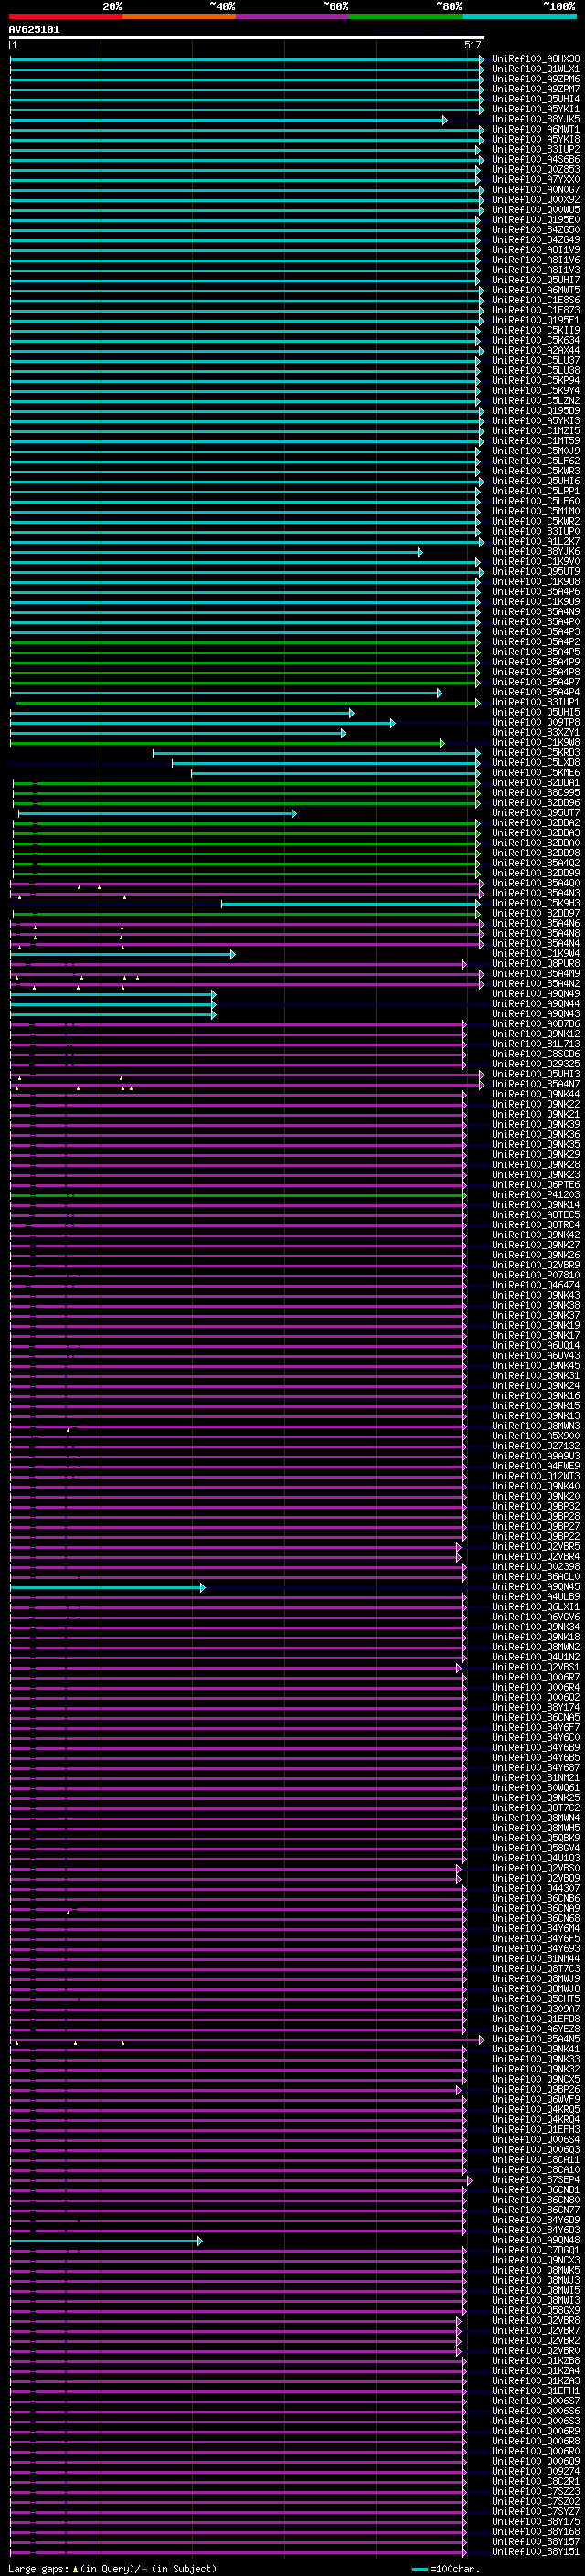Click the green bar of UniRef100_P41203
Viewport: 585px width, 2576px height.
(x=238, y=1196)
